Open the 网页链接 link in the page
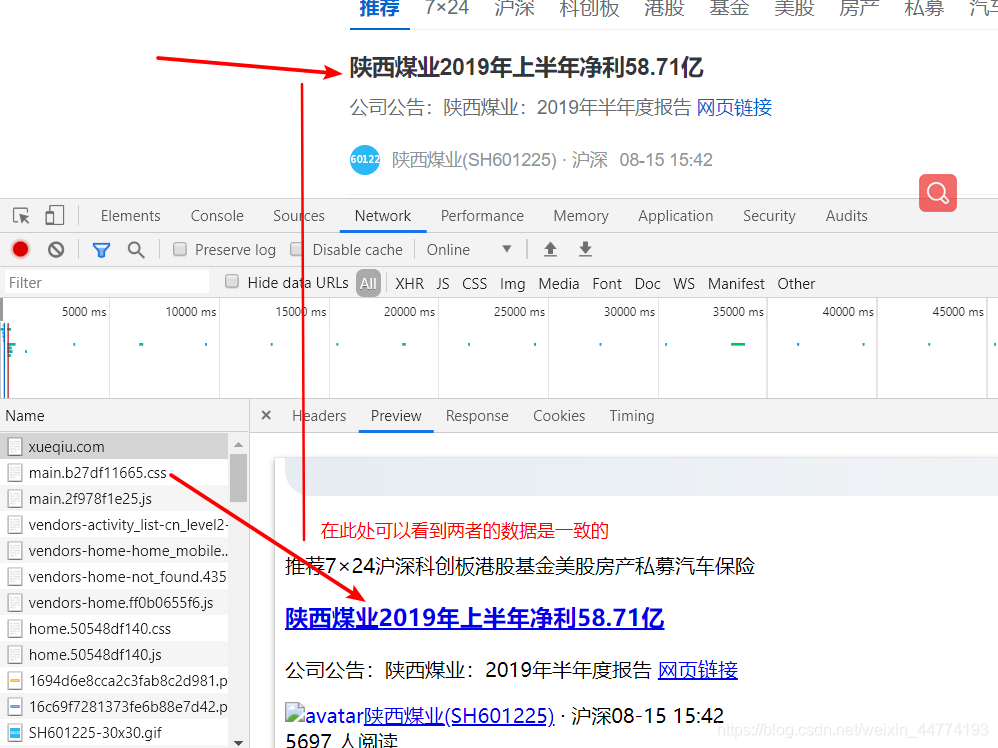 click(734, 107)
